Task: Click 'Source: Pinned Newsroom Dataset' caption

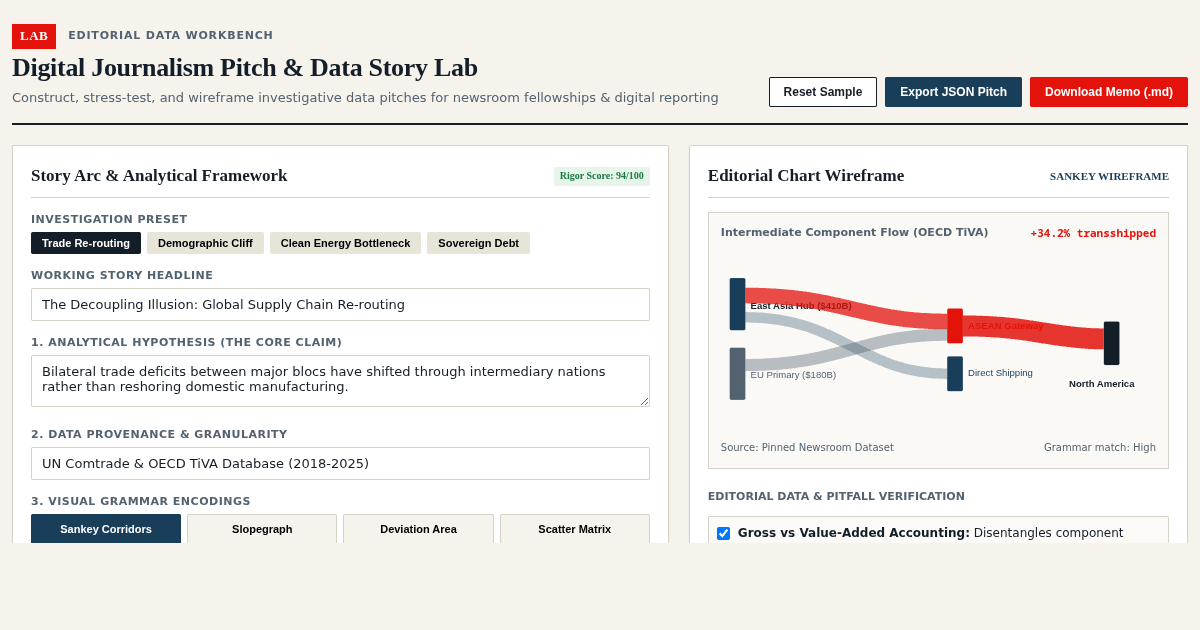Action: coord(807,448)
